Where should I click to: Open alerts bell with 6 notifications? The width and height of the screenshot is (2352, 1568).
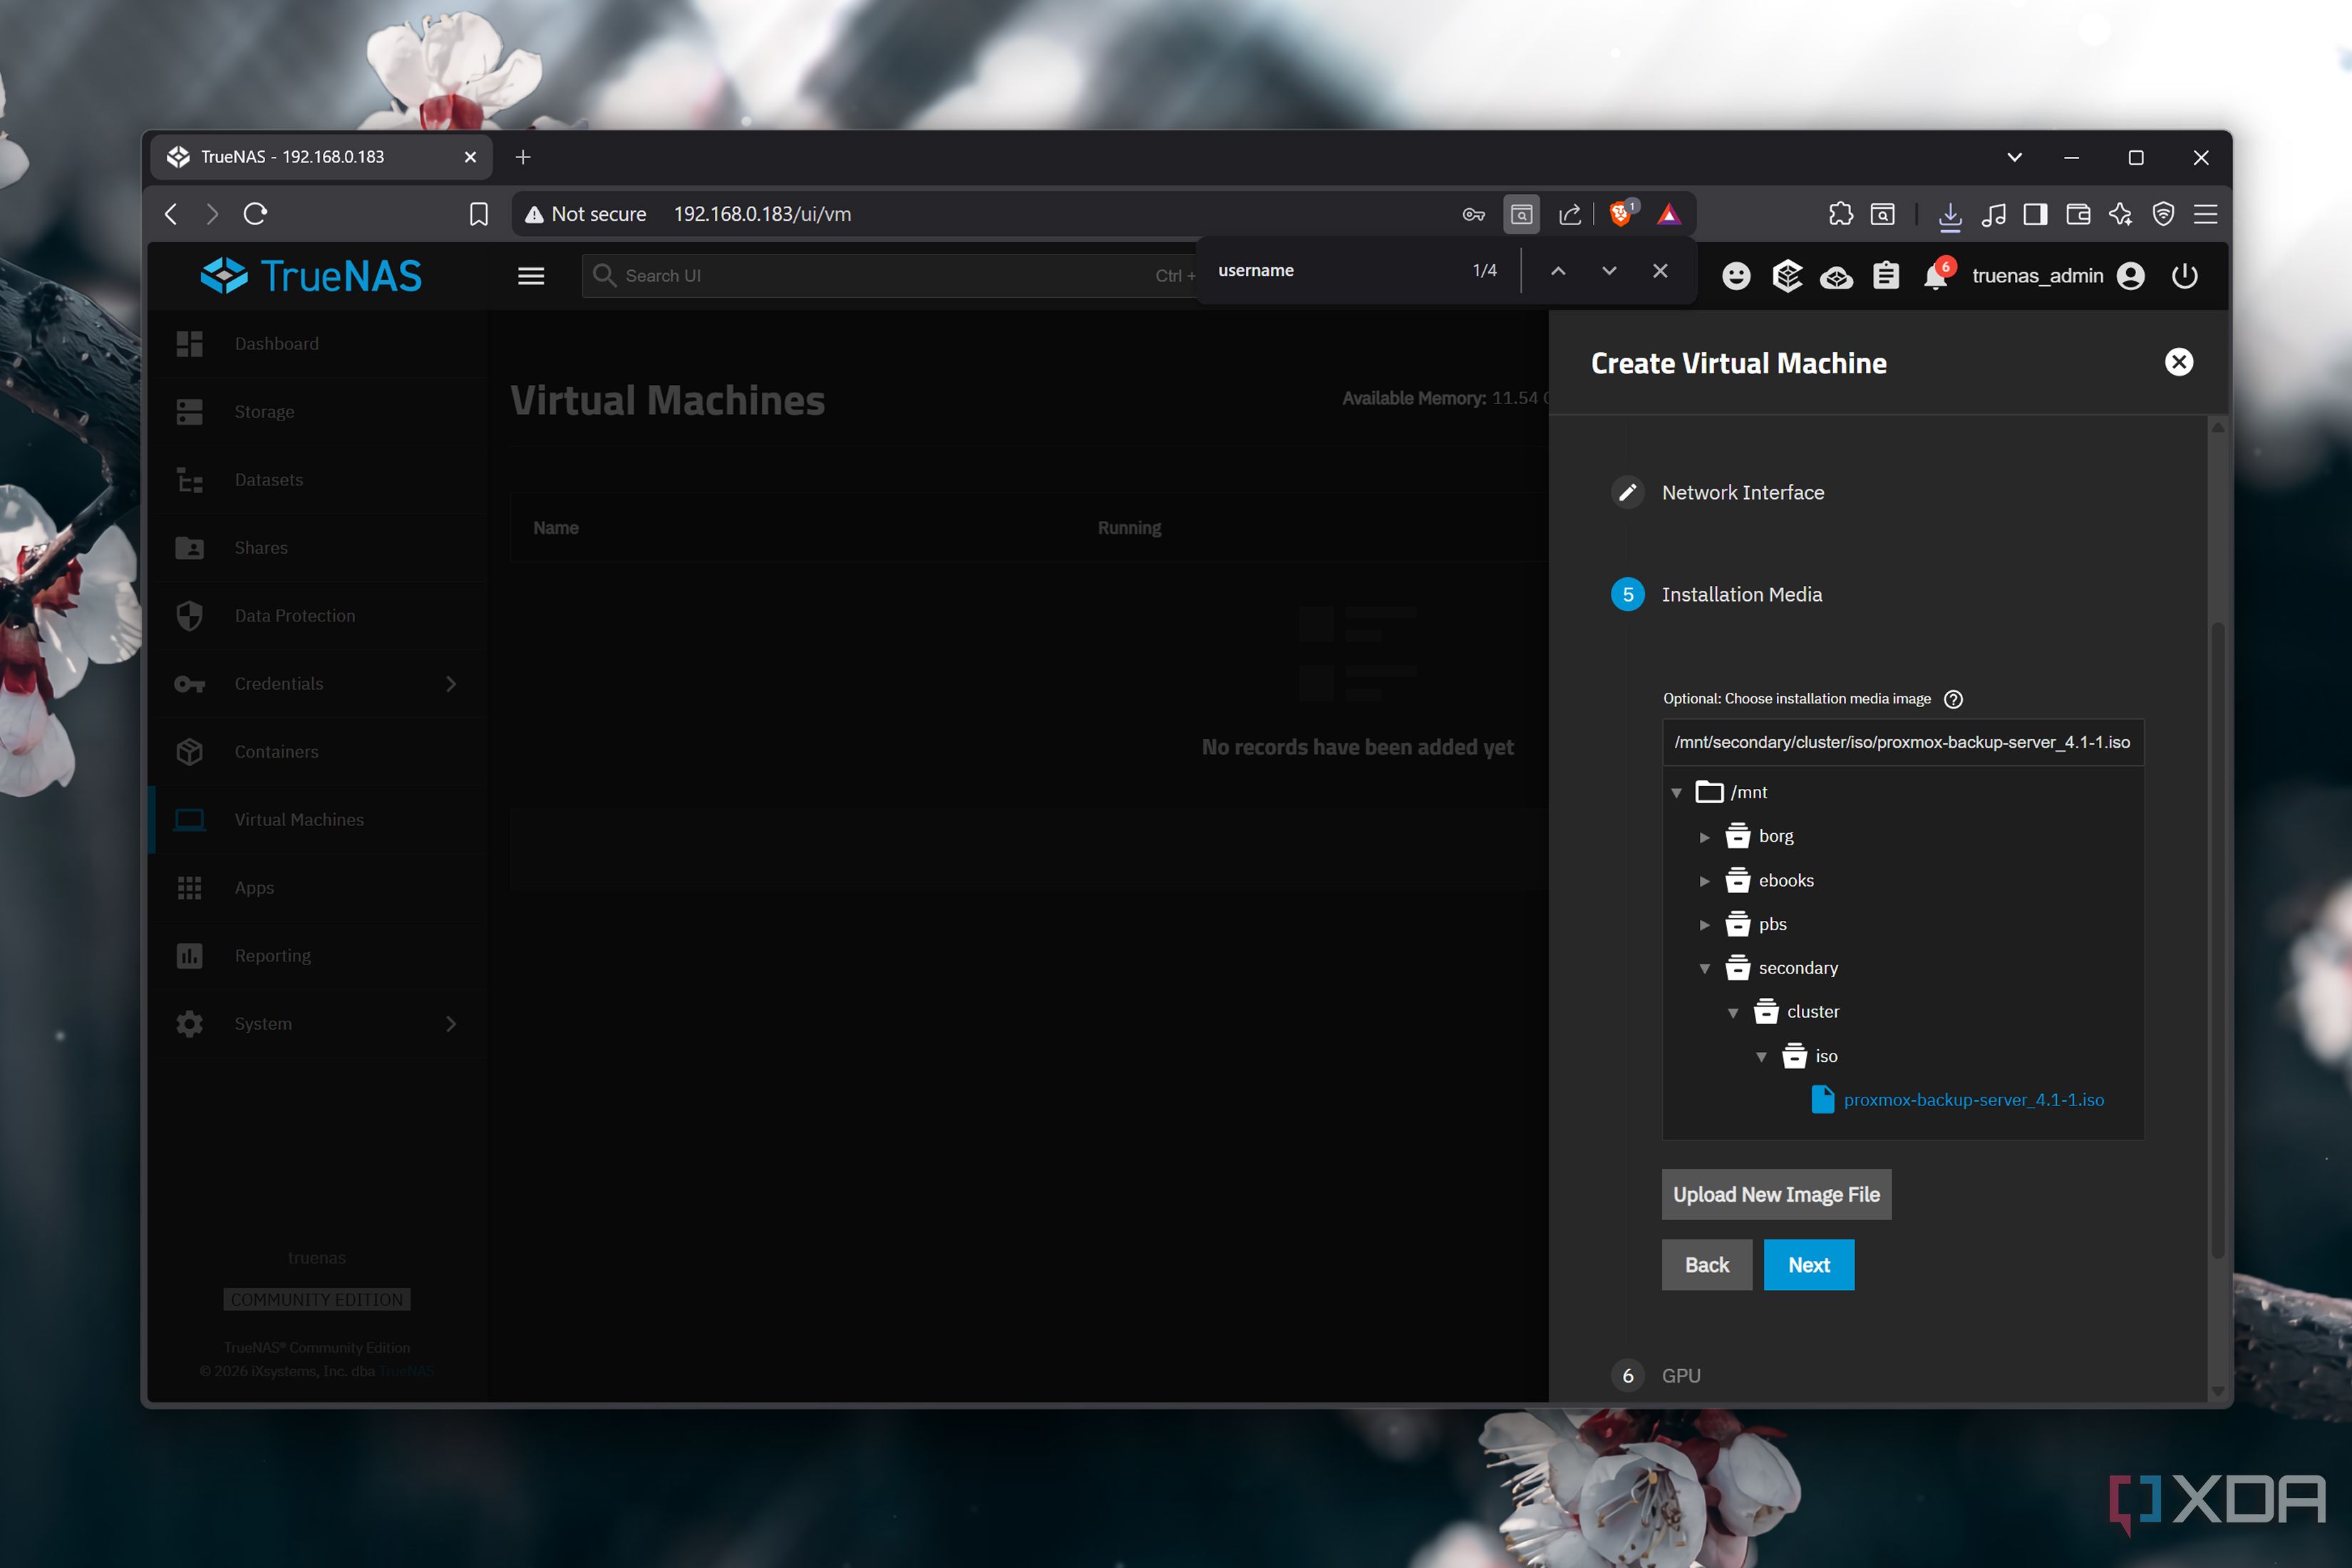click(1937, 274)
